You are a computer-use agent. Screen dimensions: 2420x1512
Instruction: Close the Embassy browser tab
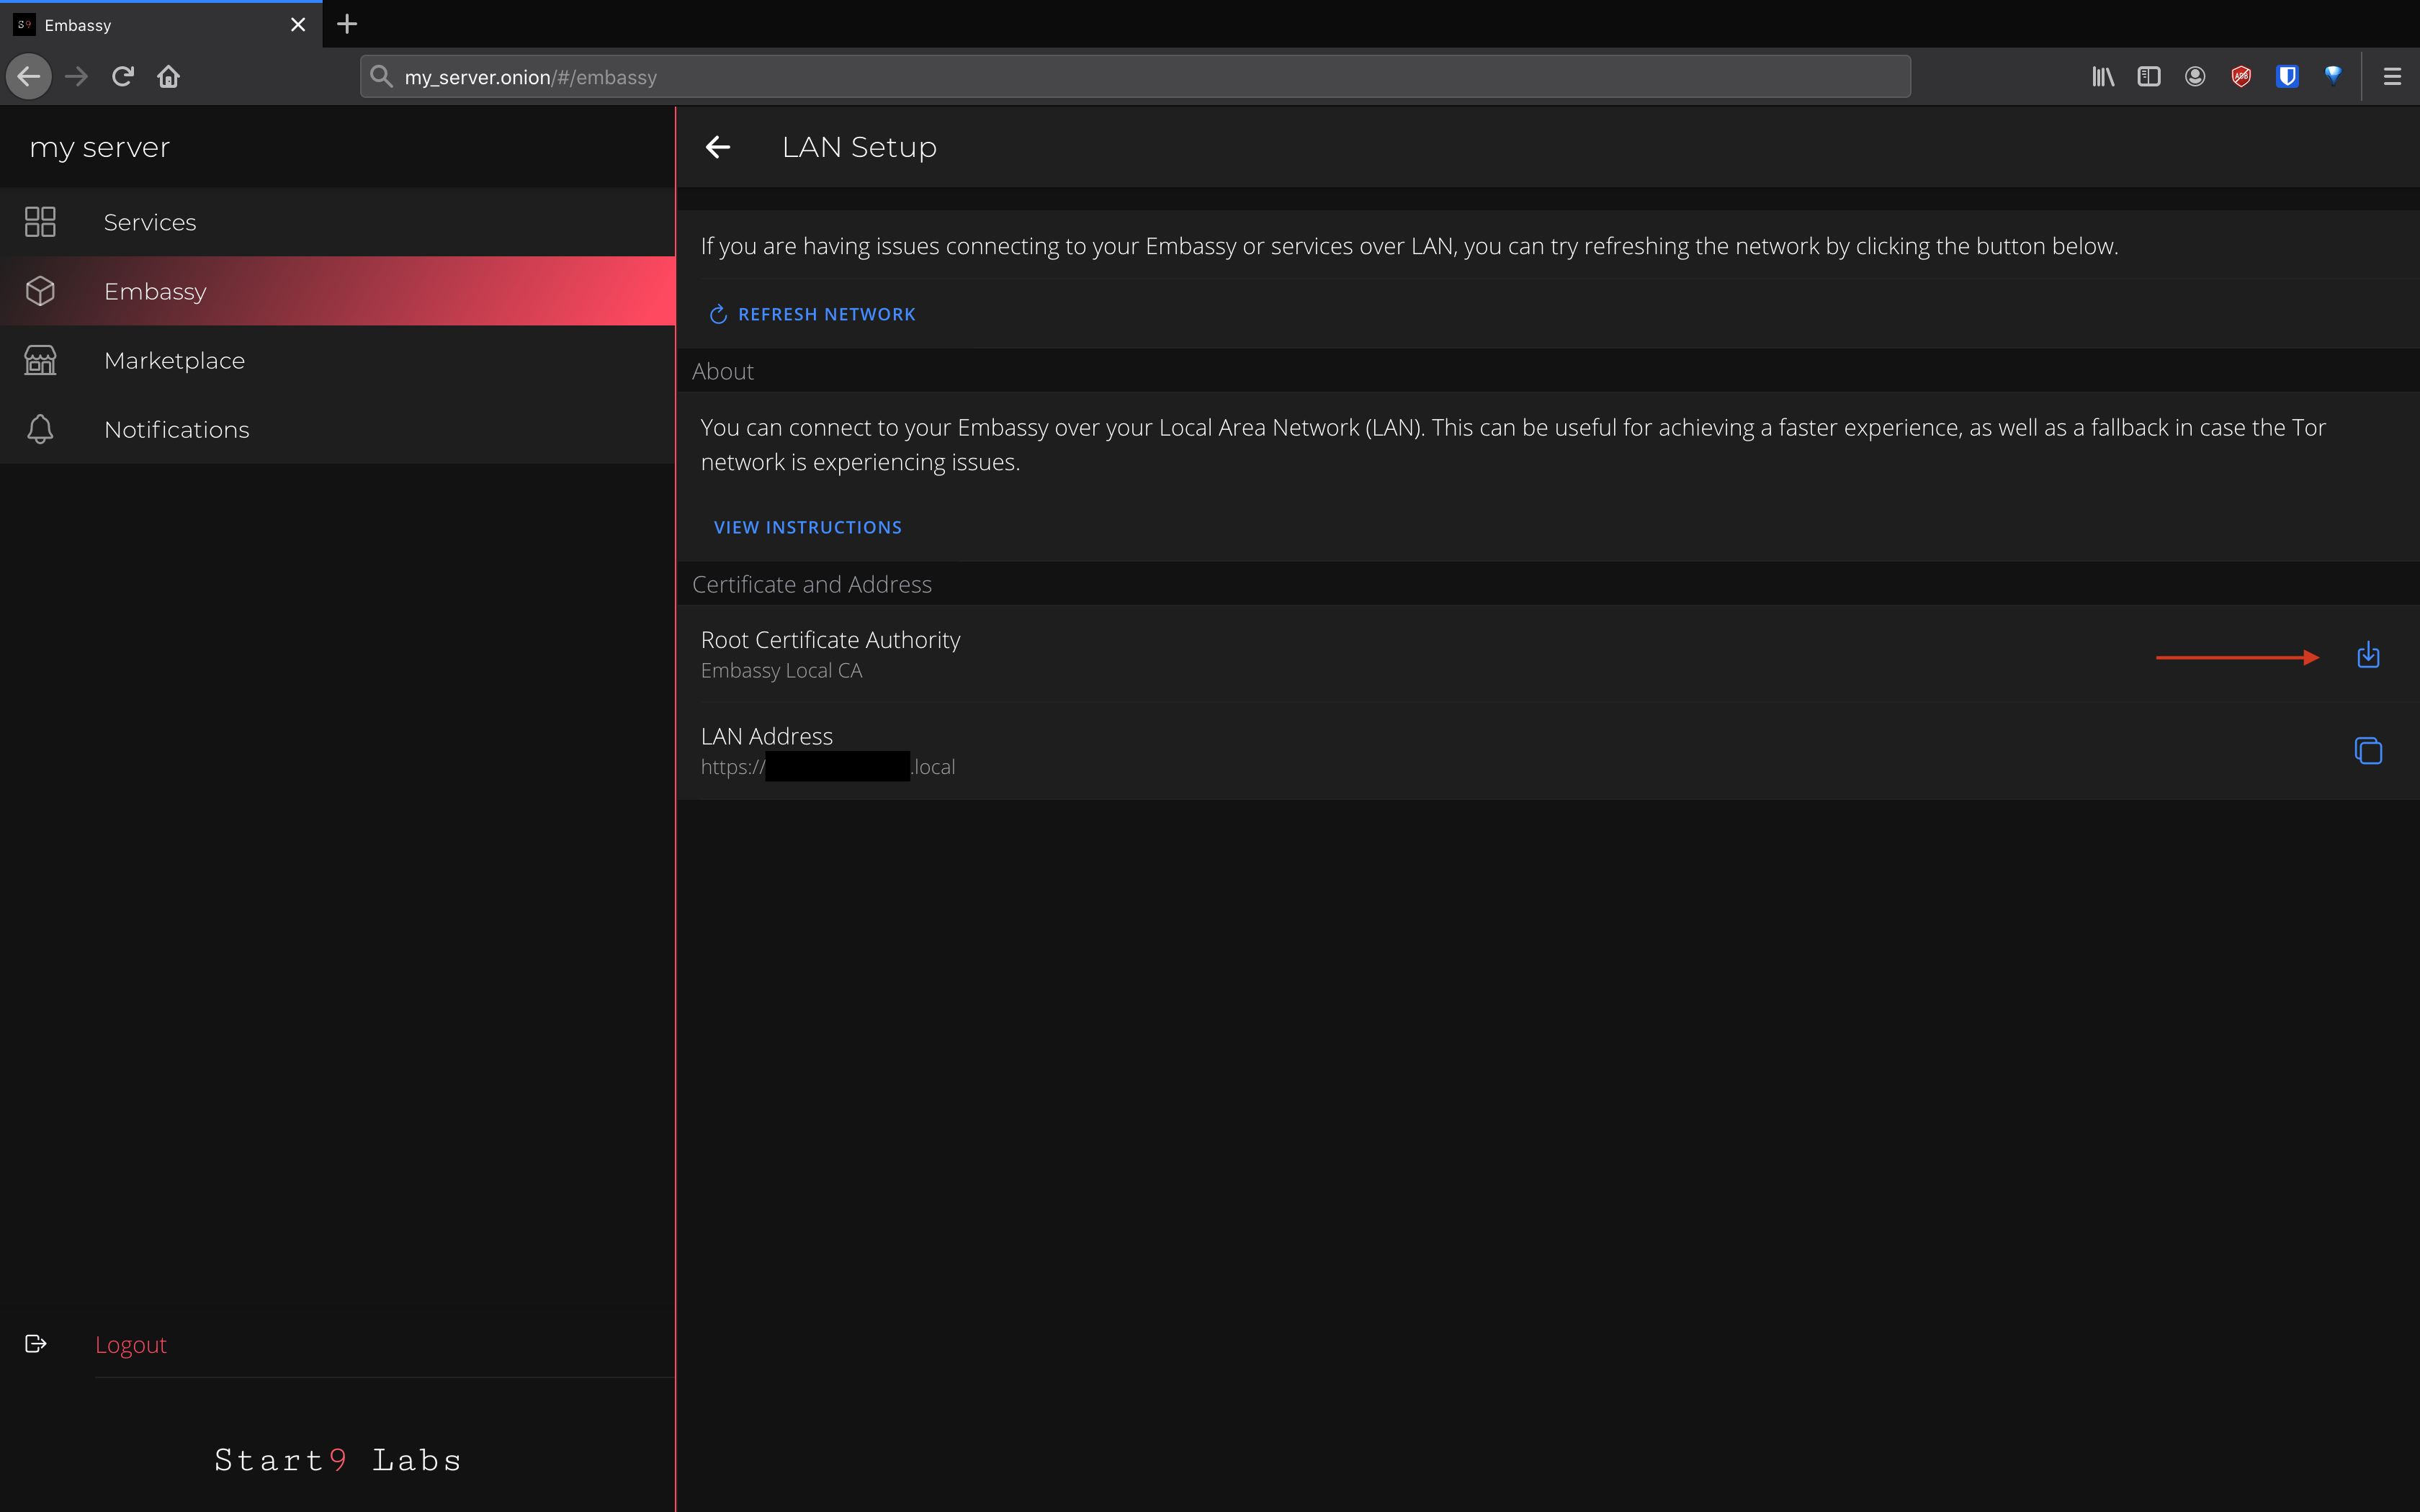[298, 24]
